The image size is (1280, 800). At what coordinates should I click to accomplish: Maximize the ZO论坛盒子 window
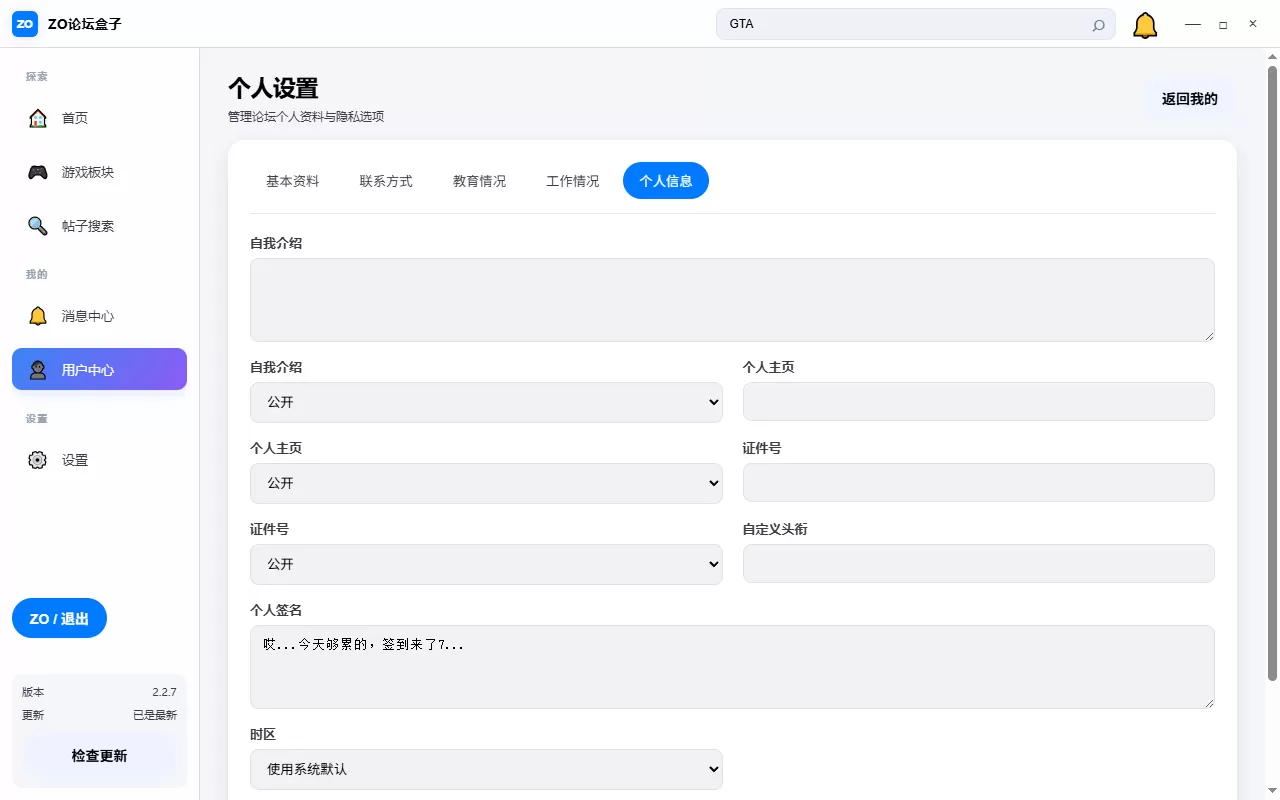pos(1223,24)
